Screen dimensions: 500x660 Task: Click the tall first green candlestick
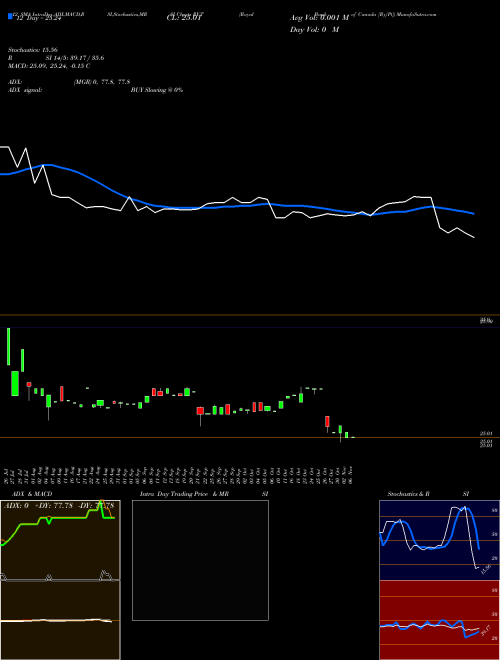pos(8,346)
